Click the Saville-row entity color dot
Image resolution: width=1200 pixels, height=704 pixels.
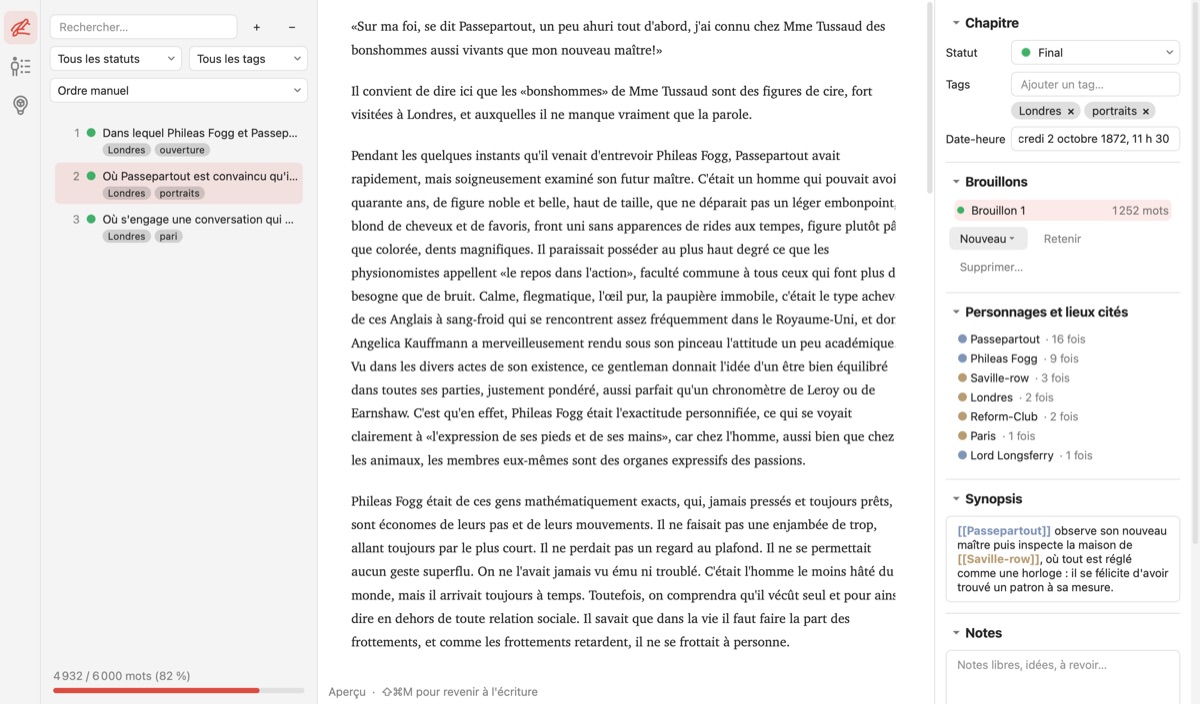962,378
